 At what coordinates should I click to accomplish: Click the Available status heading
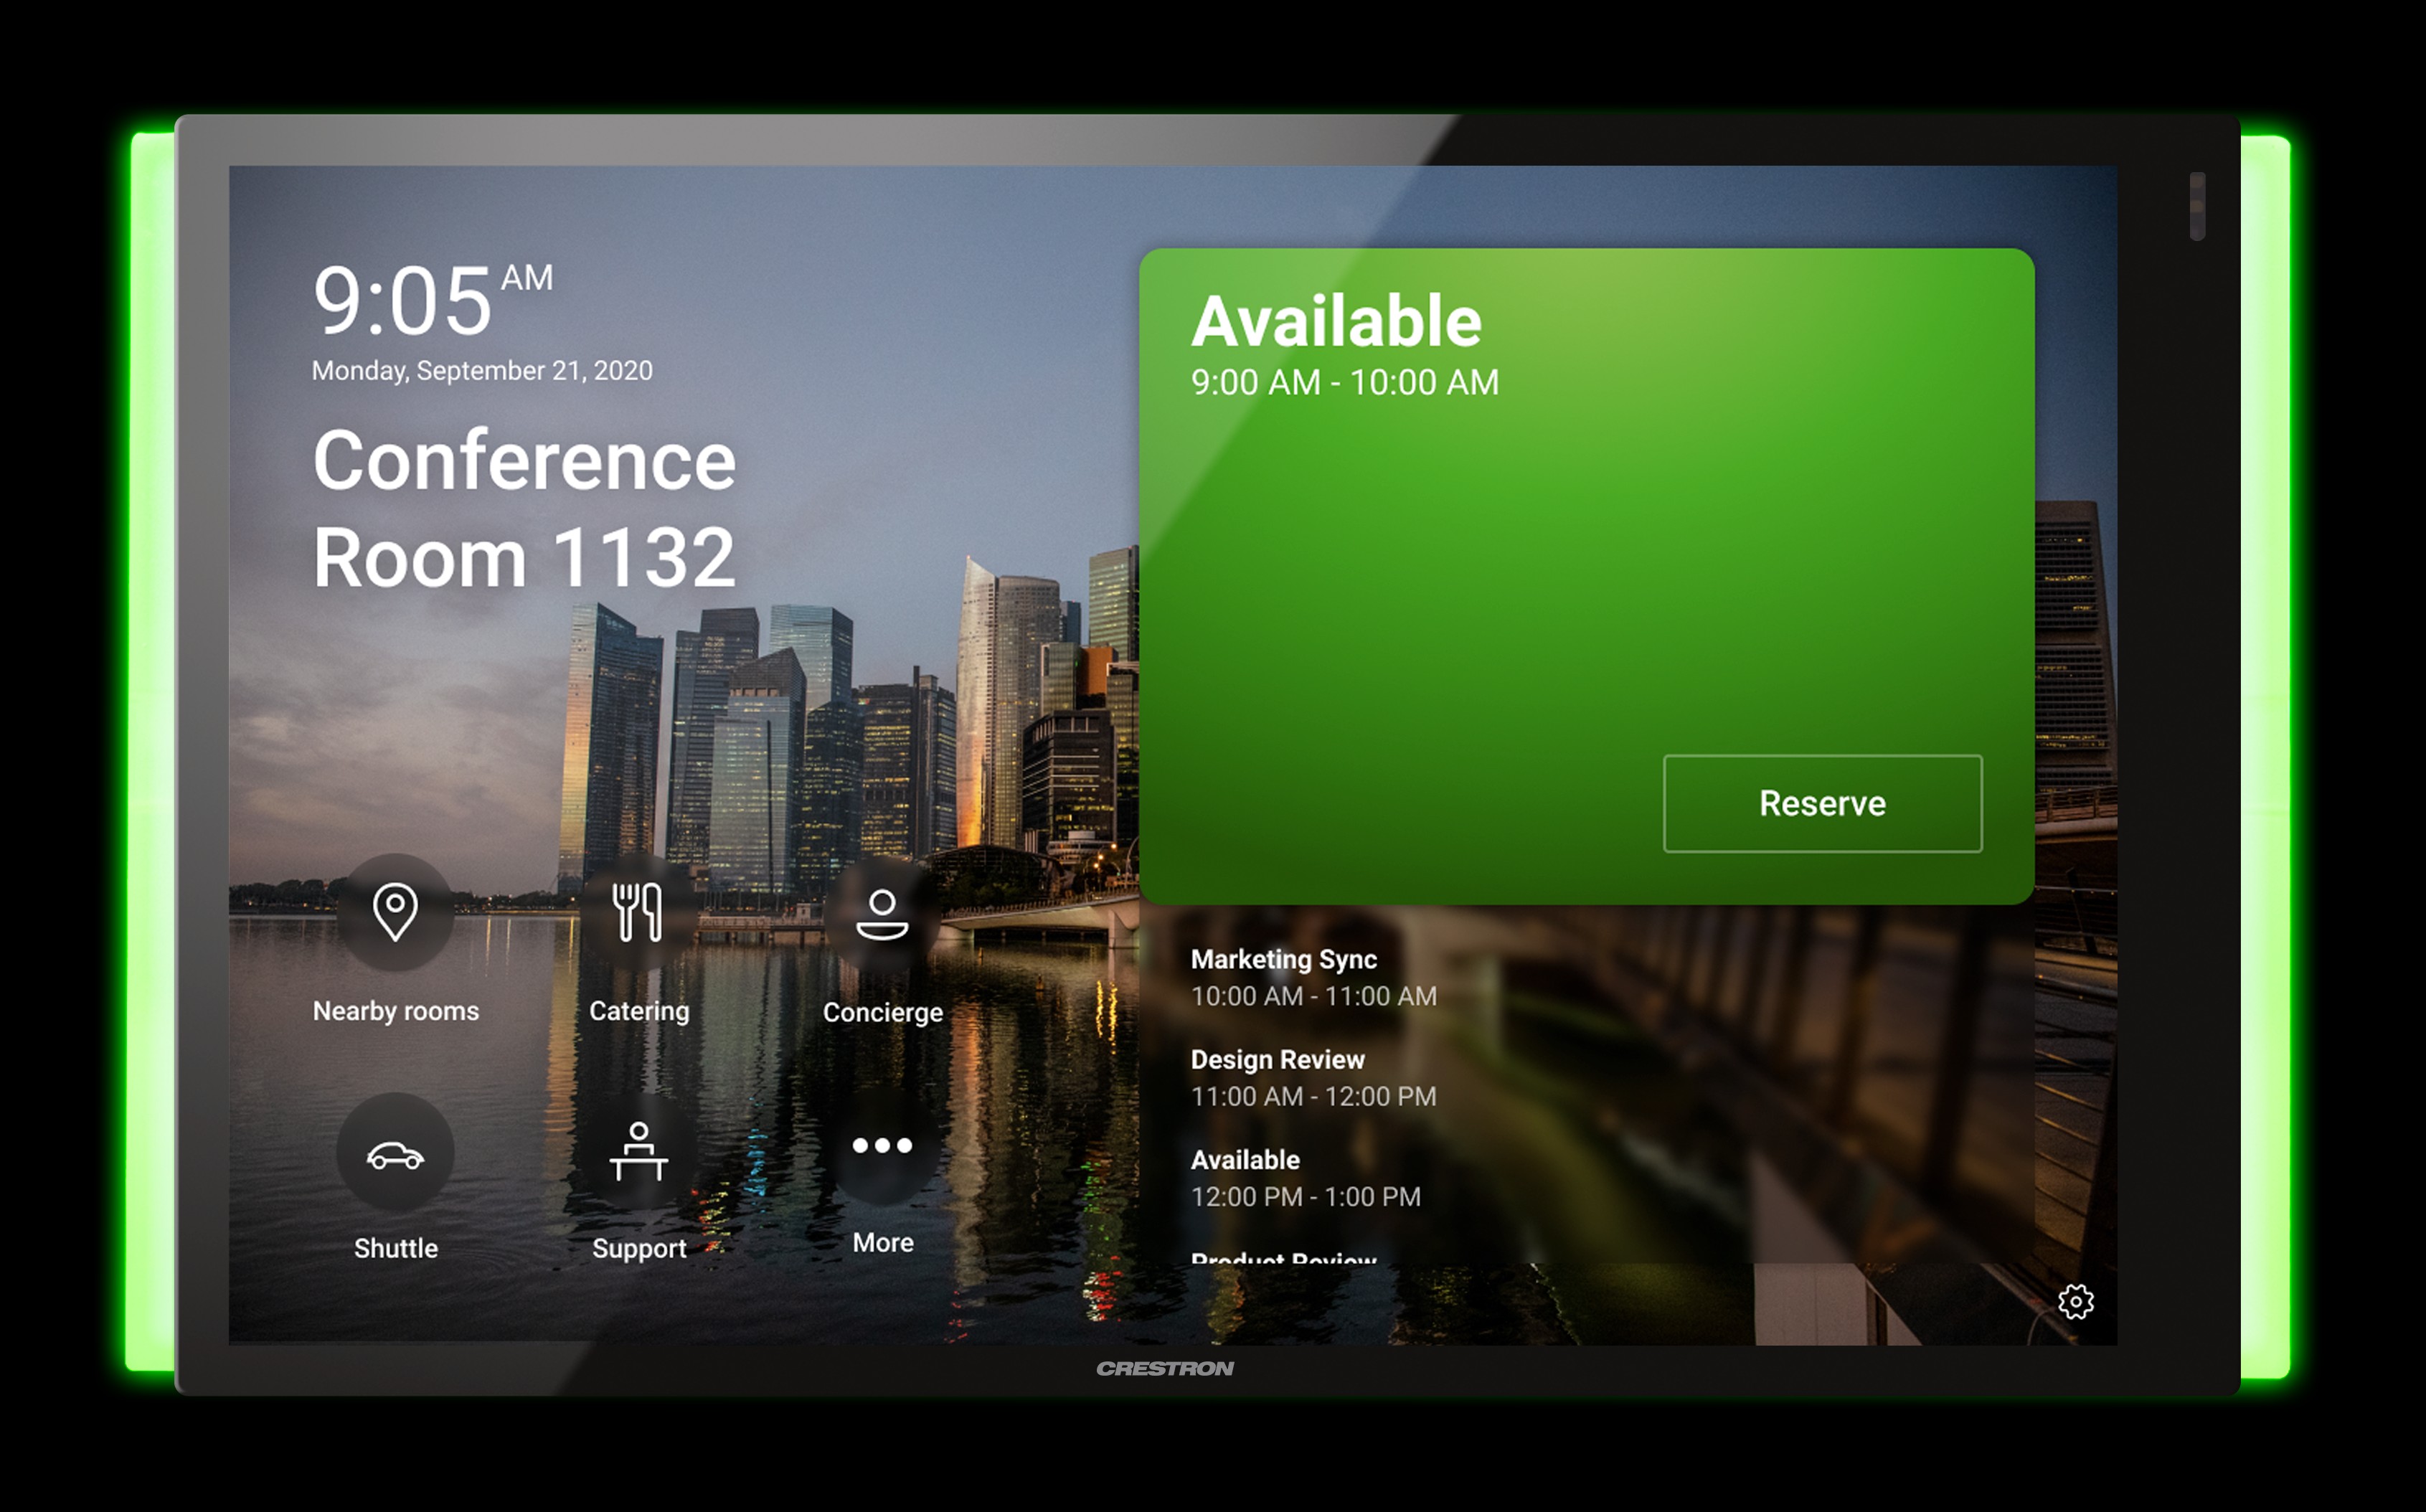(1336, 322)
